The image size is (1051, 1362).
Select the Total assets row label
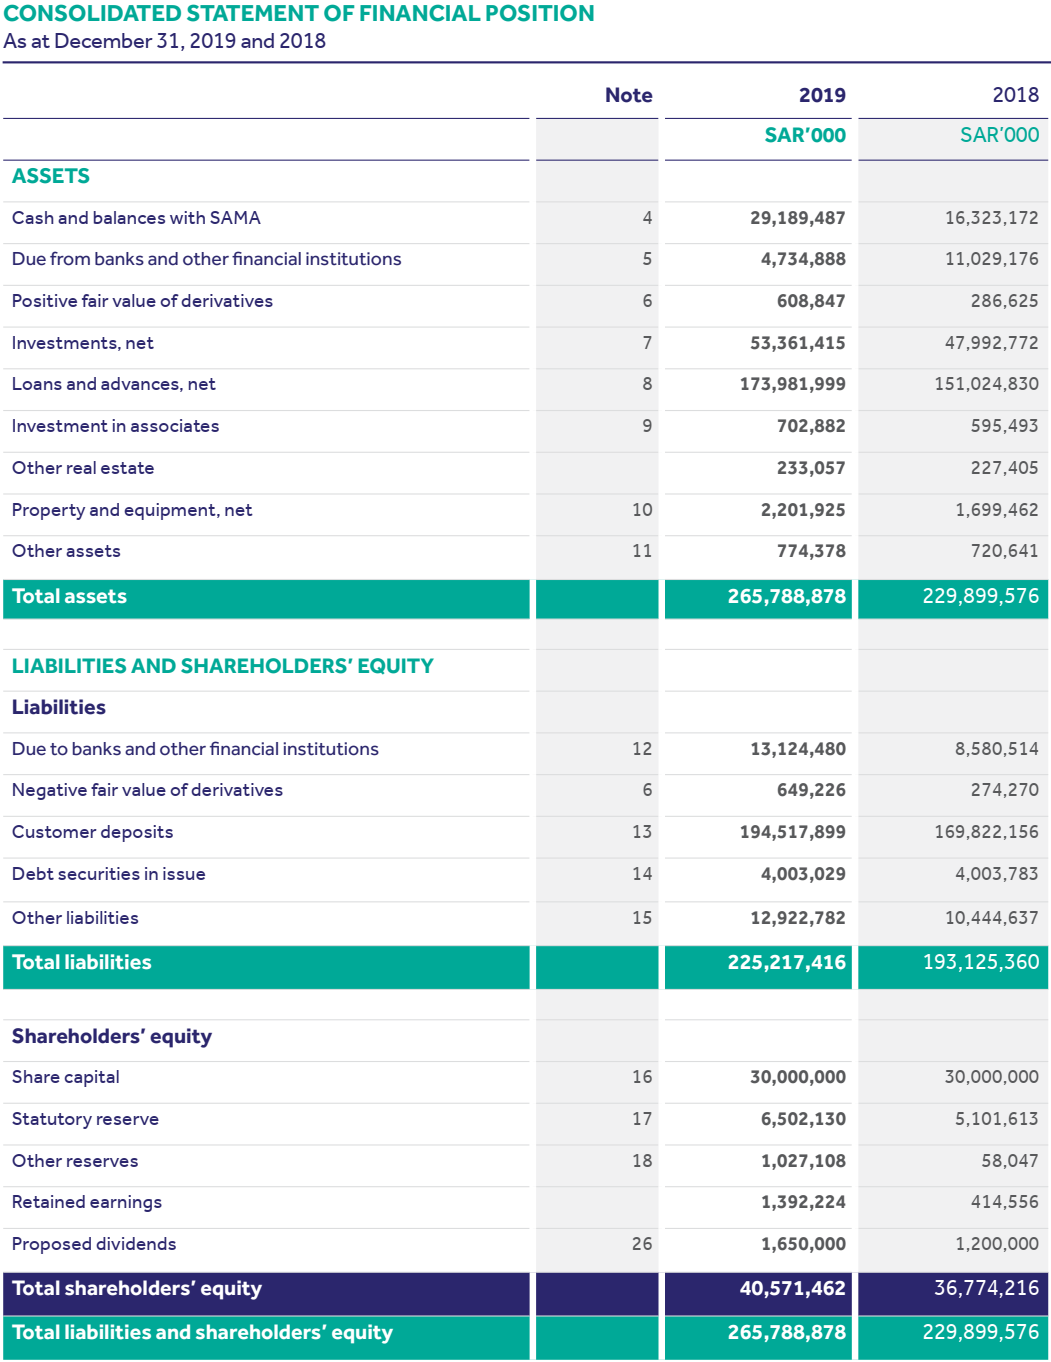70,597
